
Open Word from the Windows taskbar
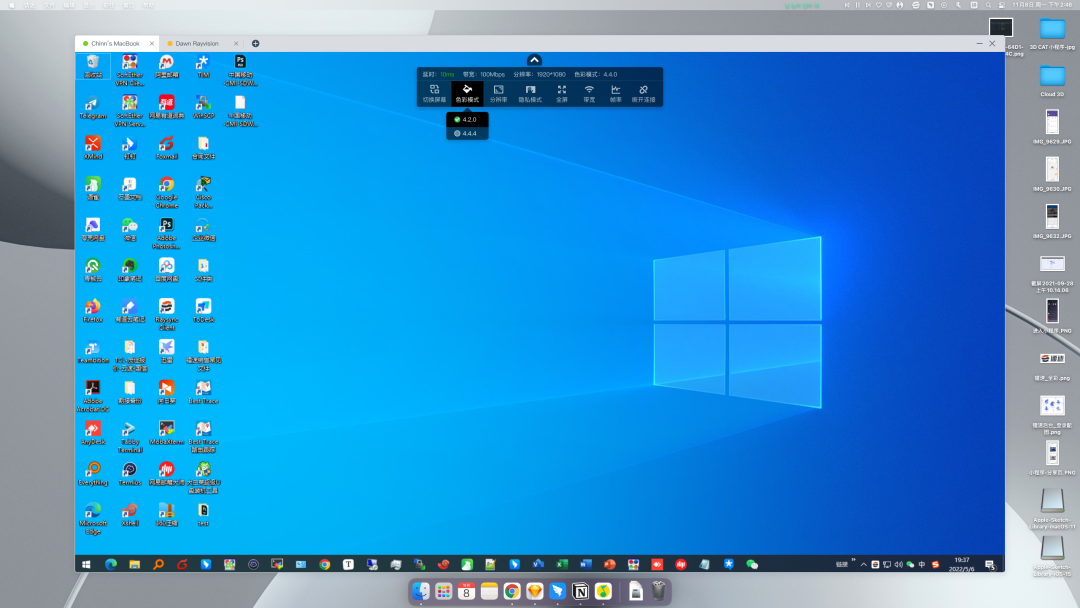(586, 564)
